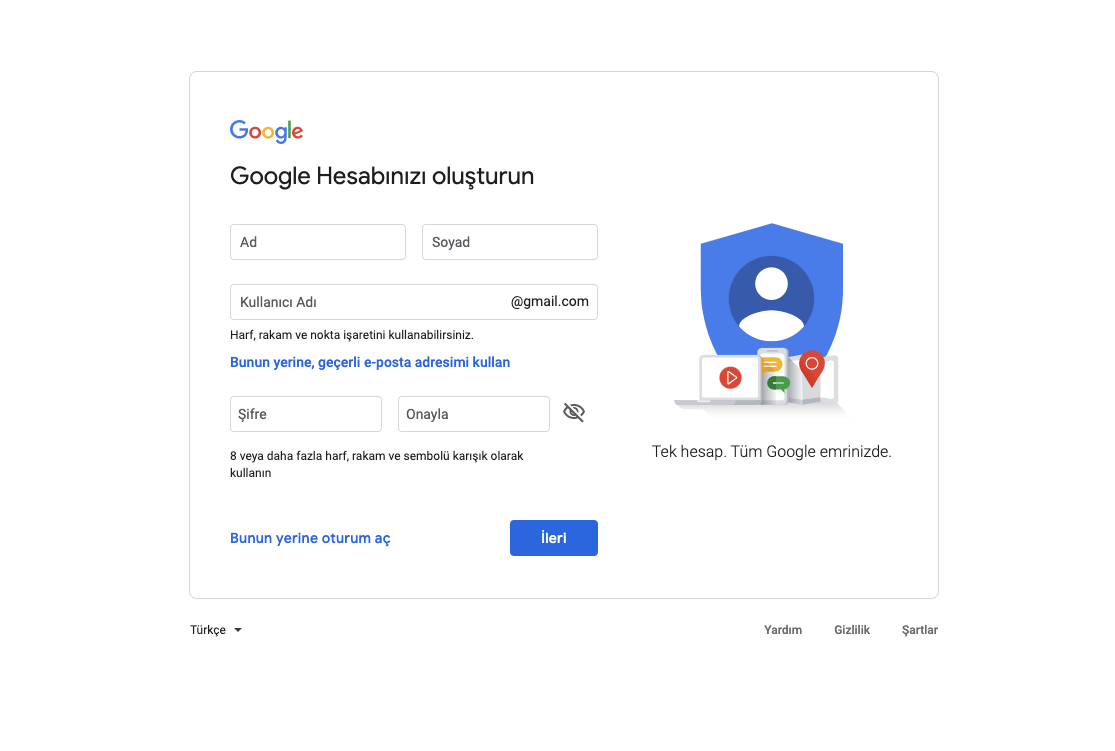
Task: Toggle password visibility eye icon
Action: pyautogui.click(x=574, y=412)
